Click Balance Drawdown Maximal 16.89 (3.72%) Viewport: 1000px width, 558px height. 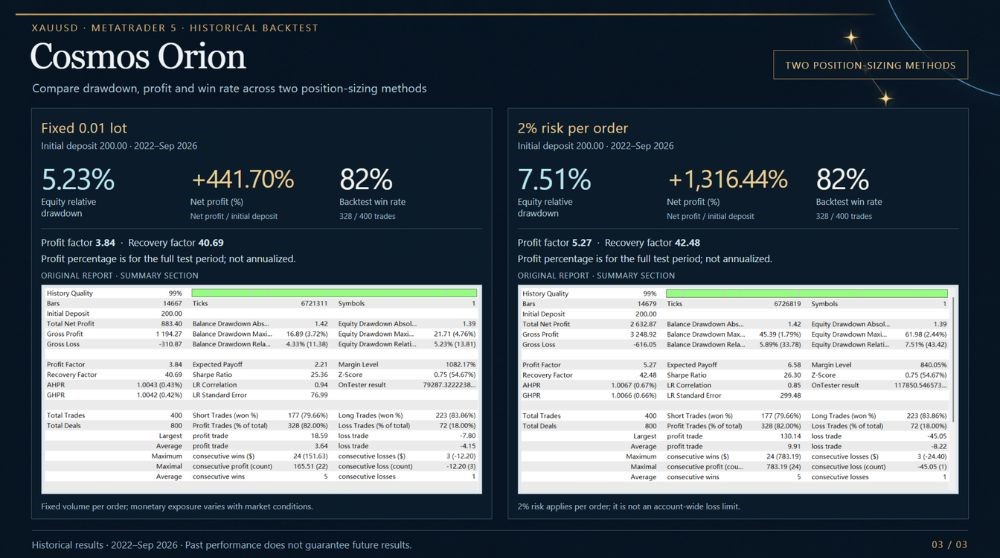(x=307, y=334)
